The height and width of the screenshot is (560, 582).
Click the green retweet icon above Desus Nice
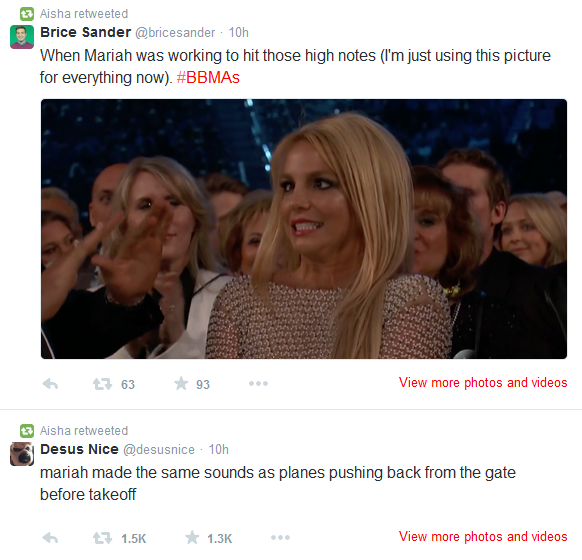point(27,431)
